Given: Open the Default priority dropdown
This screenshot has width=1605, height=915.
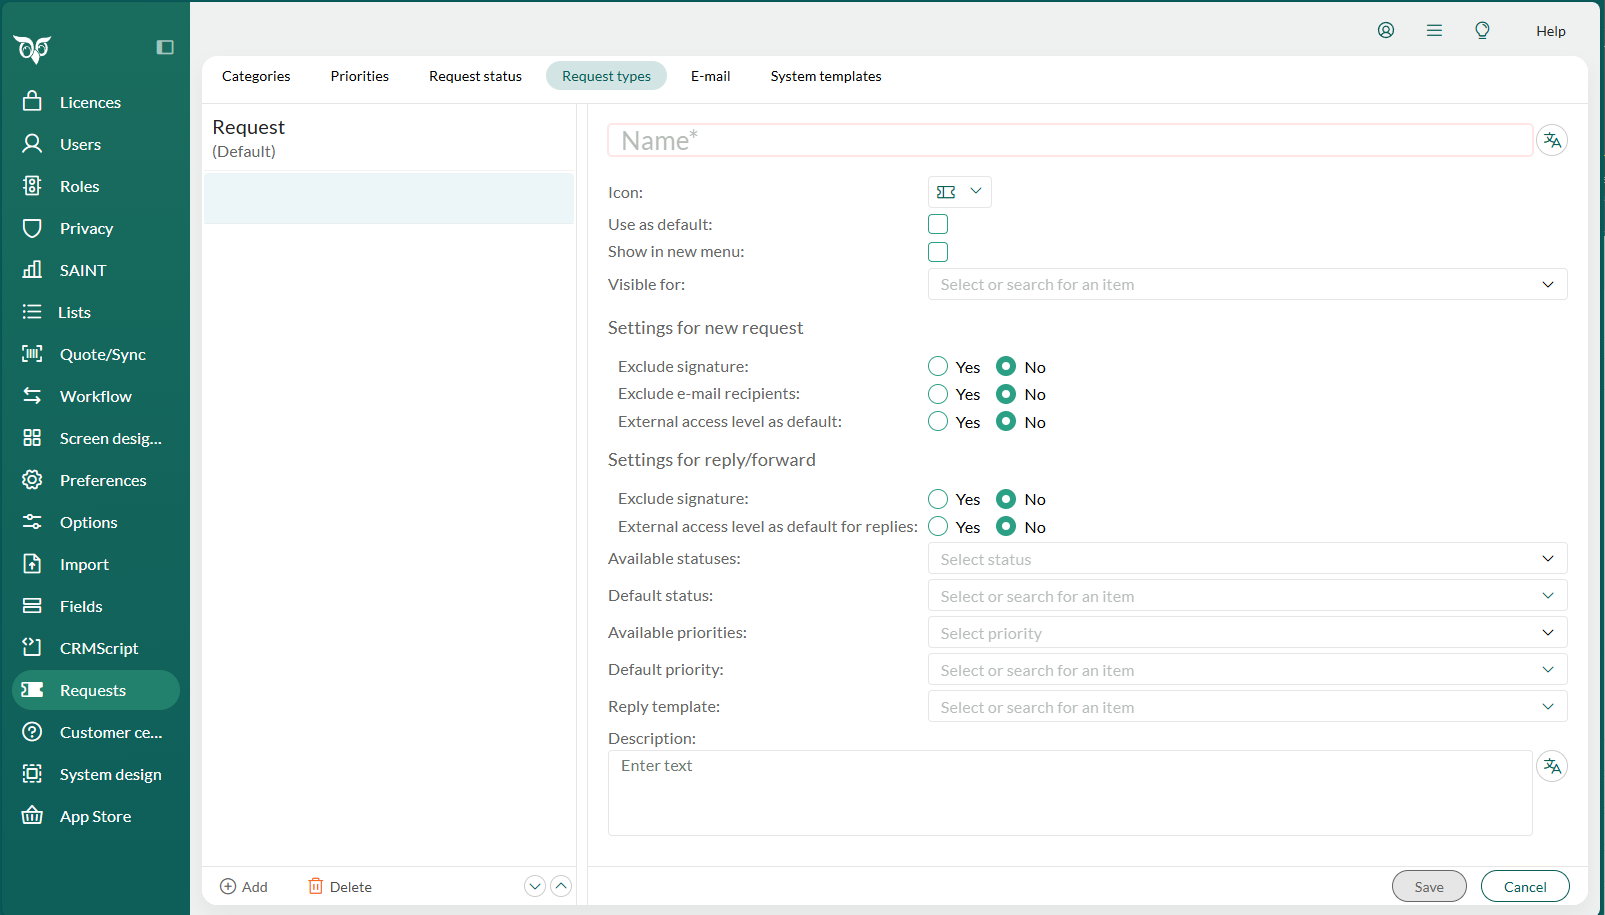Looking at the screenshot, I should tap(1247, 670).
